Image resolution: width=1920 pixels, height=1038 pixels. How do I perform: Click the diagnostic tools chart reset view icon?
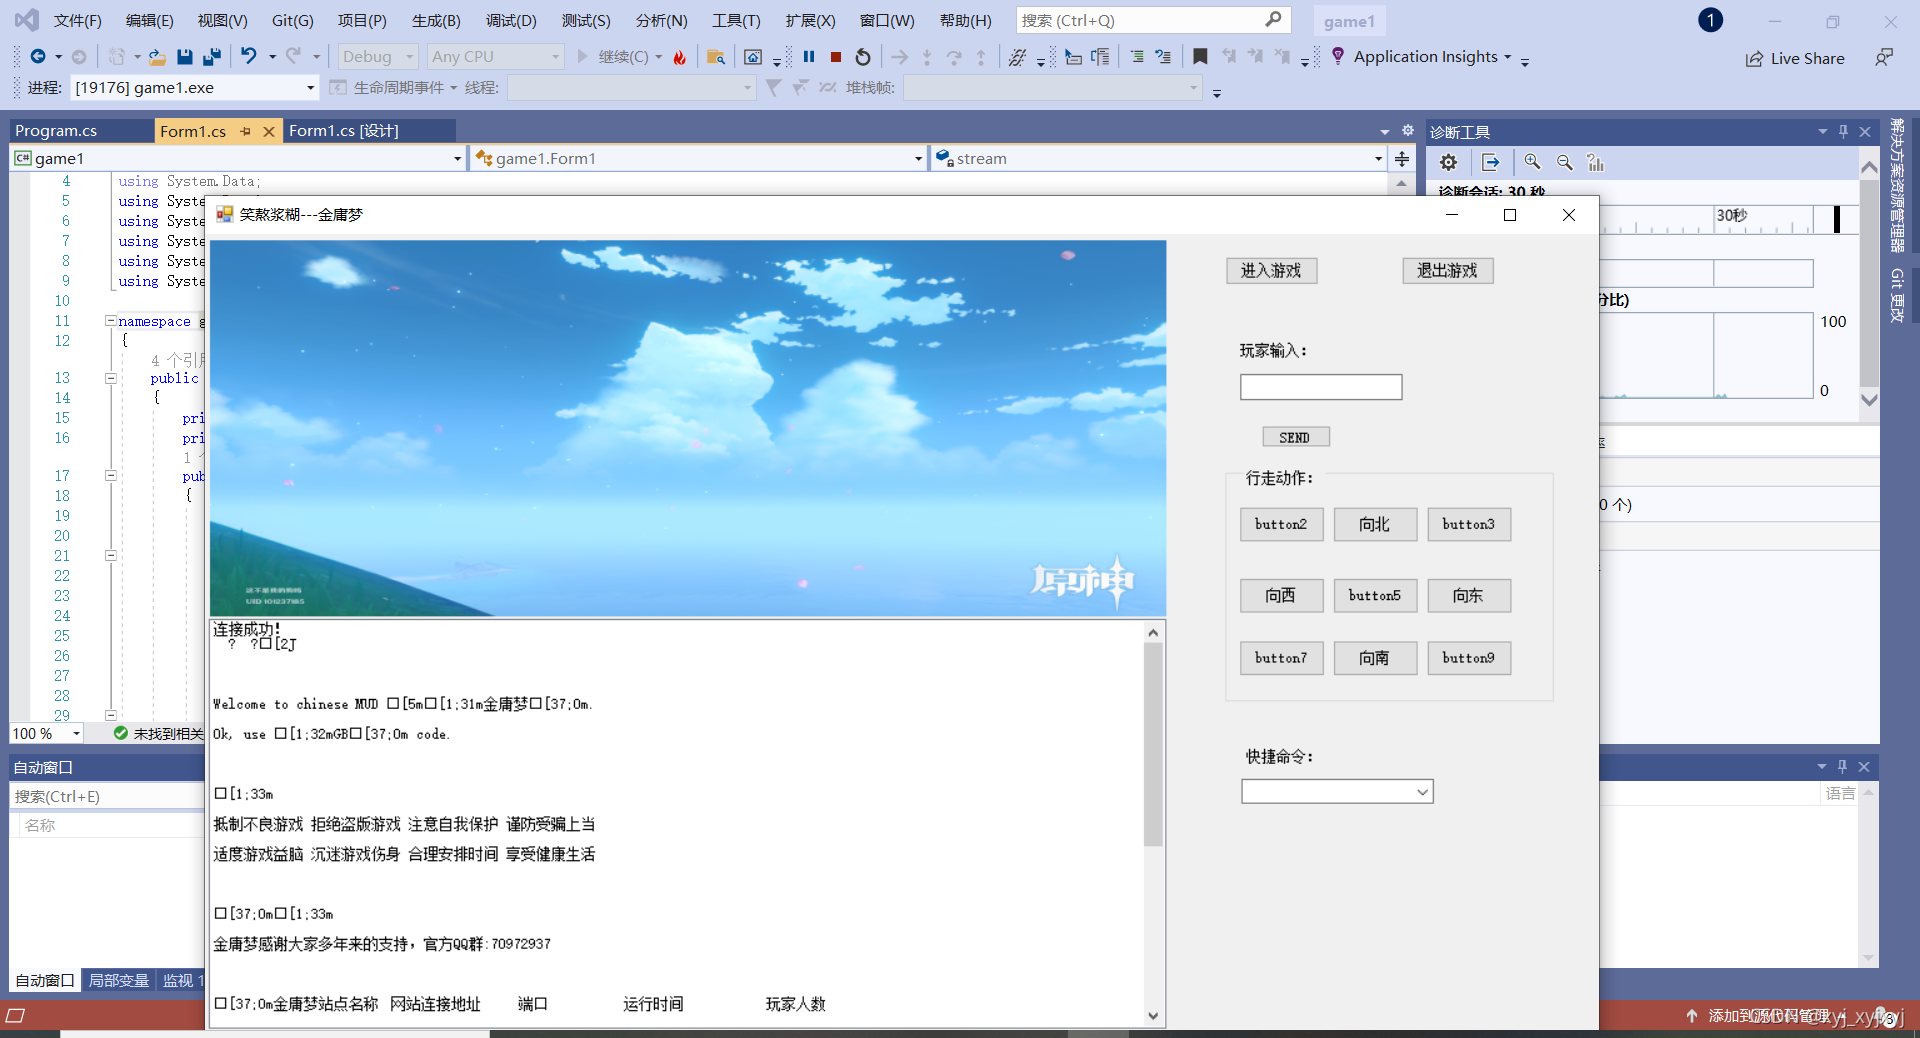[1596, 162]
